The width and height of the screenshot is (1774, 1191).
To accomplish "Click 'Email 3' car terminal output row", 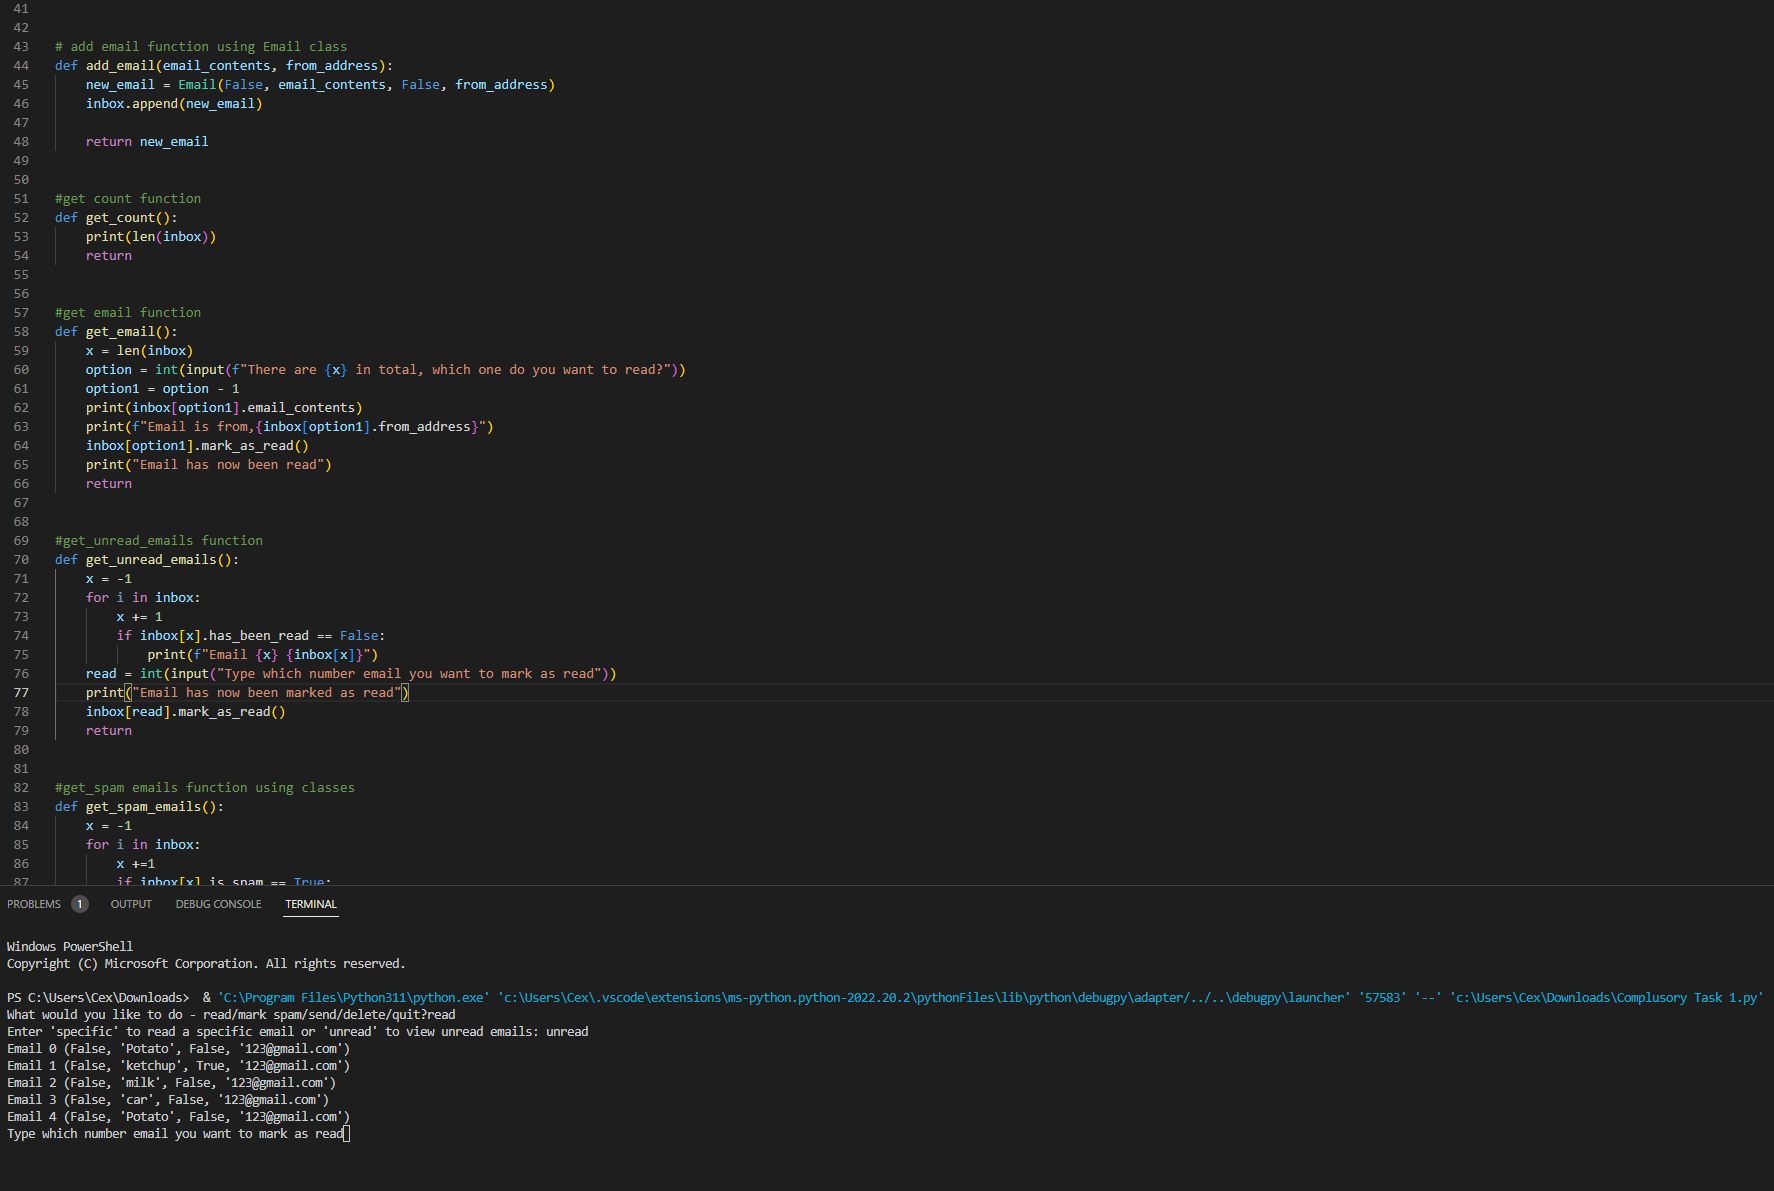I will (x=168, y=1100).
